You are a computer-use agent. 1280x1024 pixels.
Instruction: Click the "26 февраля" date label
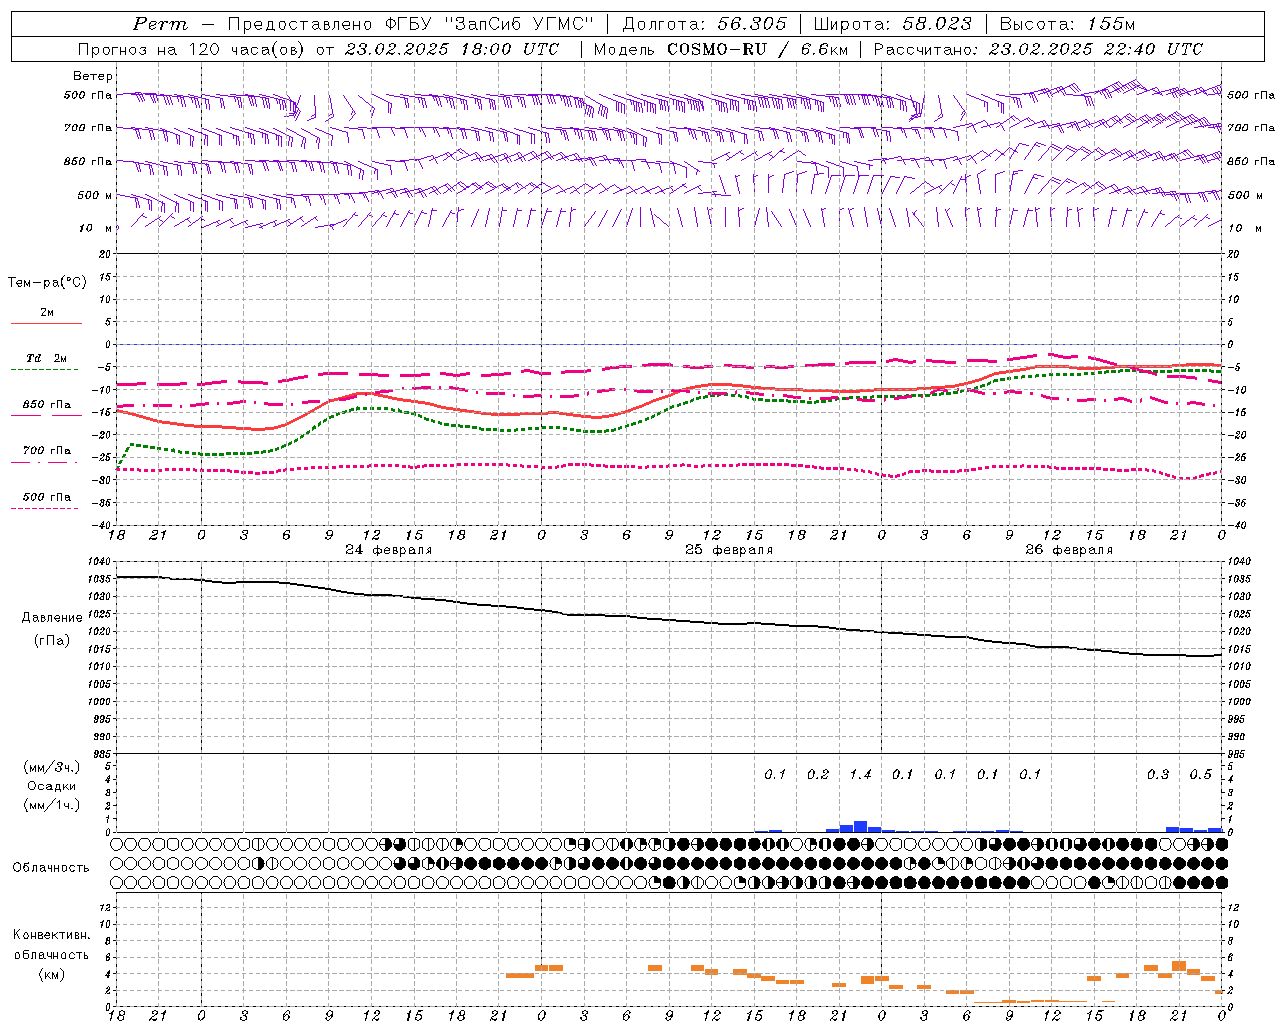click(x=1069, y=550)
